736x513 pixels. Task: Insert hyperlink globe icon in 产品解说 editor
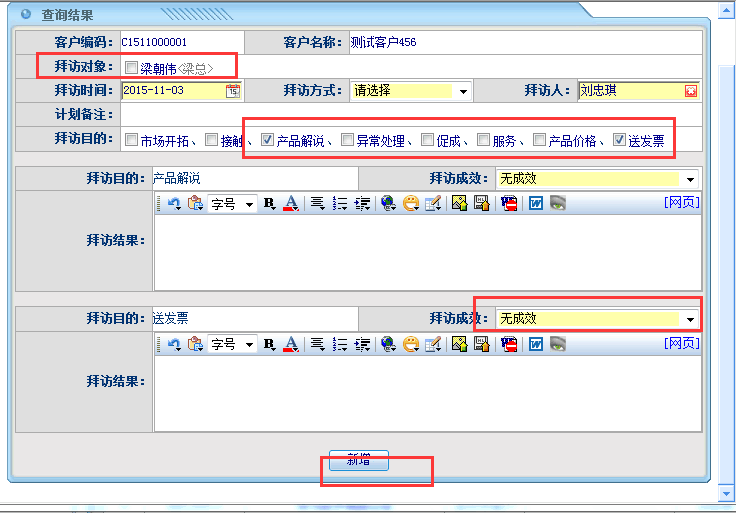[x=389, y=203]
